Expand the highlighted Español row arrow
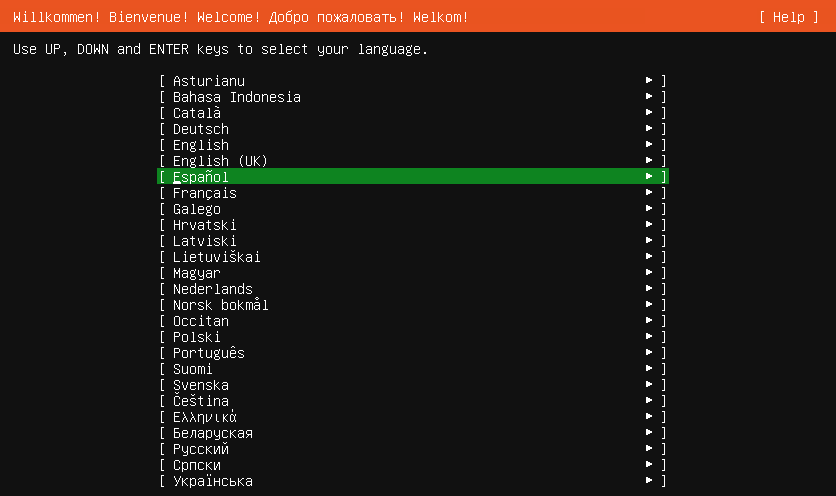 pyautogui.click(x=649, y=176)
